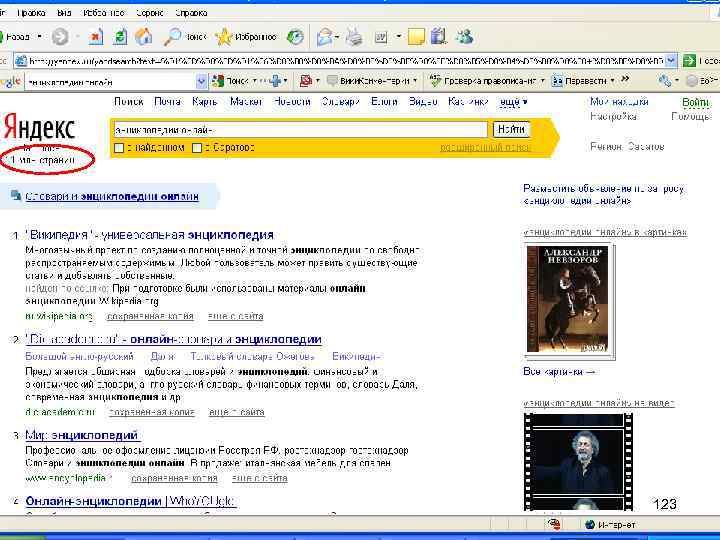This screenshot has height=540, width=720.
Task: Open the Избранное menu in menu bar
Action: [103, 13]
